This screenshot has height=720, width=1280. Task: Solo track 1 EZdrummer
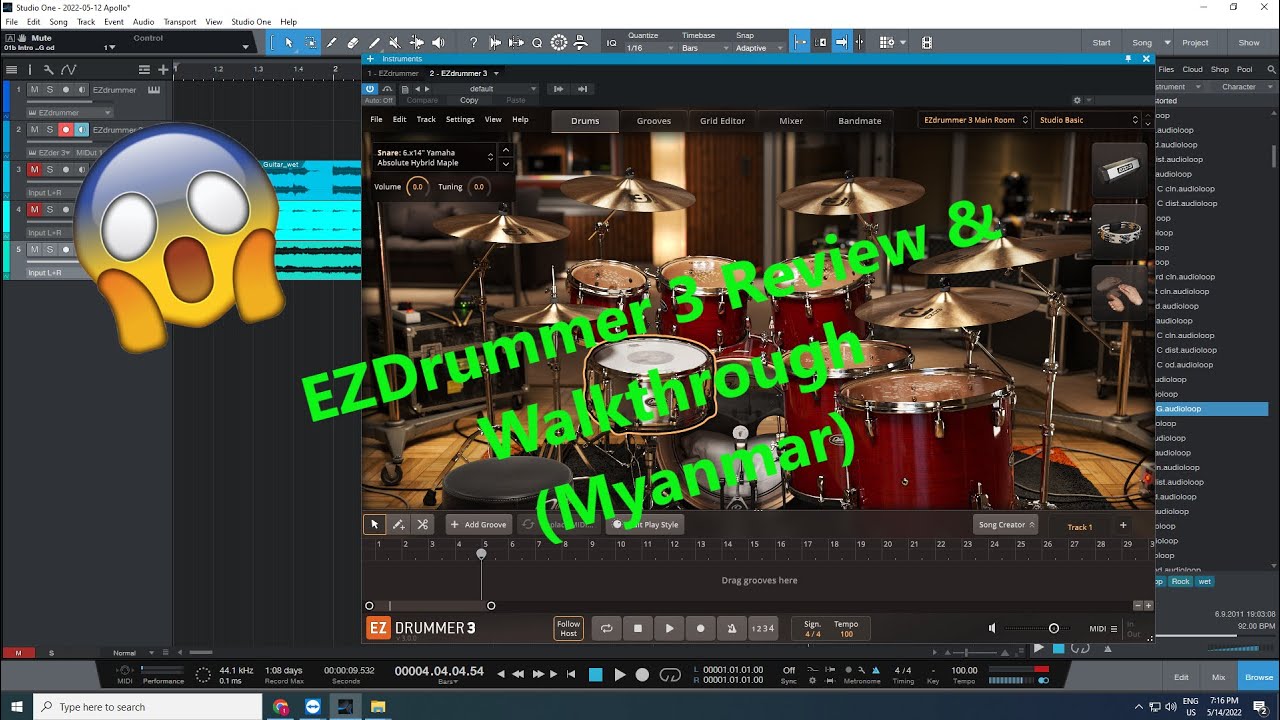pos(50,90)
